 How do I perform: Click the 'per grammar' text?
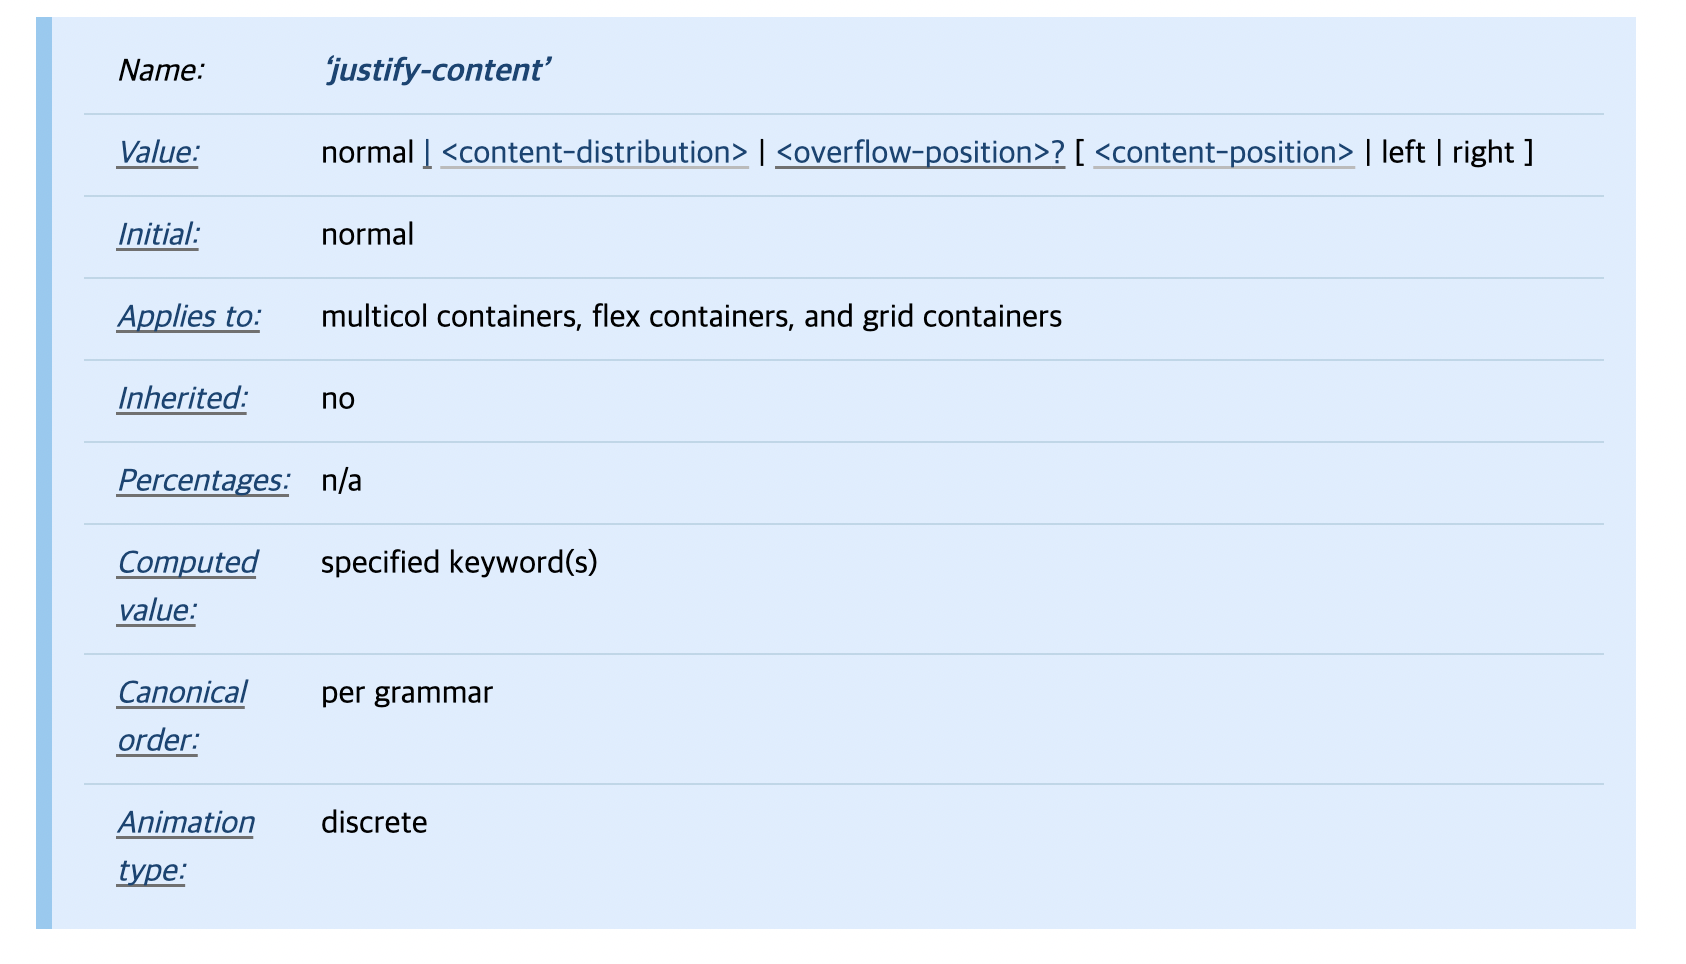(406, 692)
